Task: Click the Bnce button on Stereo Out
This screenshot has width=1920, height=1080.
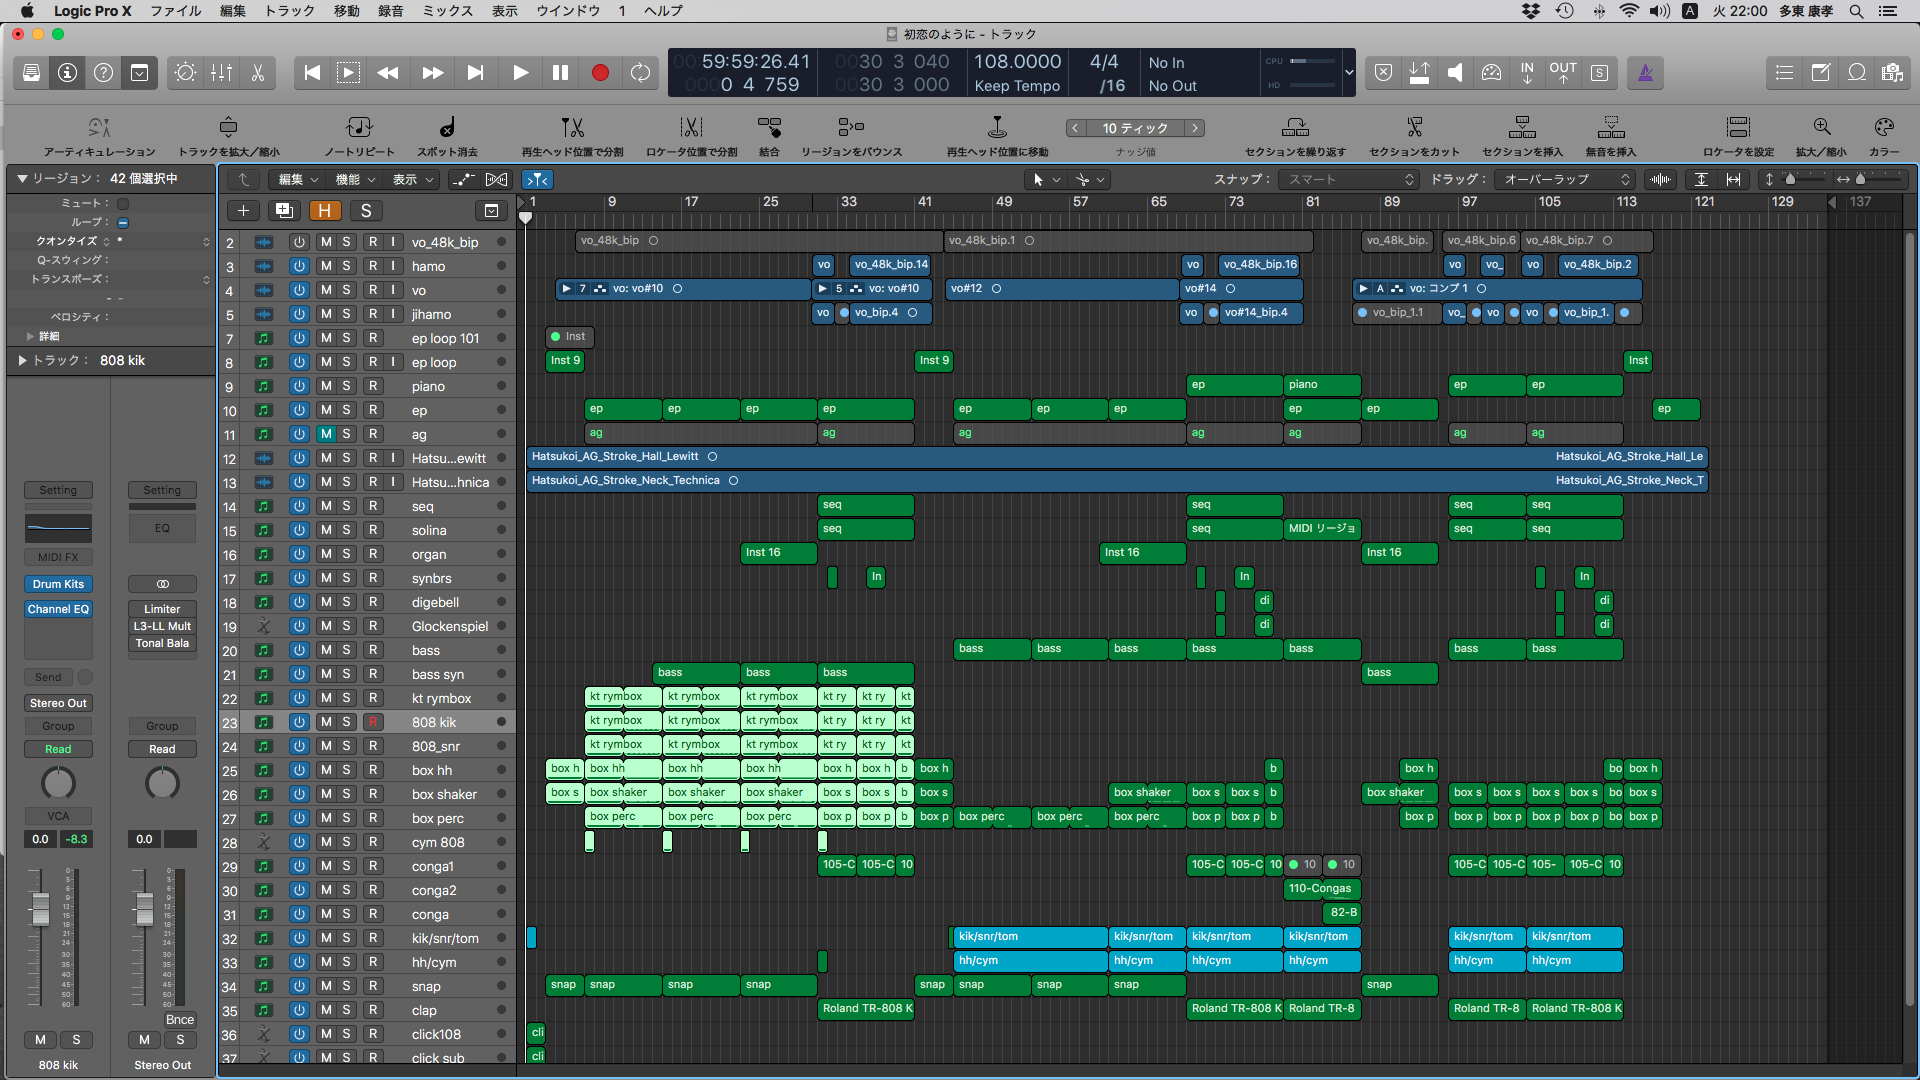Action: (180, 1019)
